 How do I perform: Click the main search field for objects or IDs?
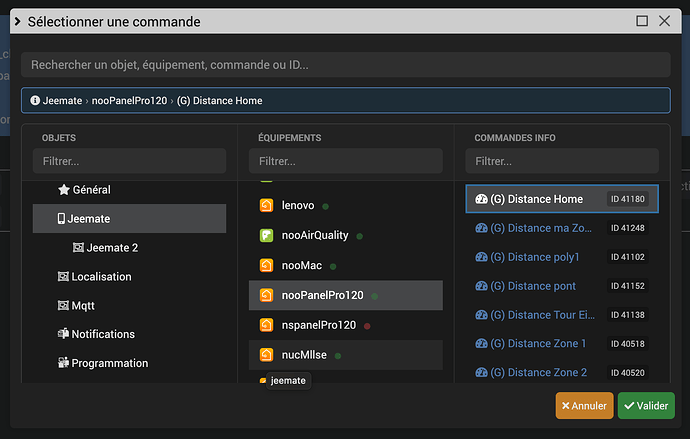click(x=345, y=65)
